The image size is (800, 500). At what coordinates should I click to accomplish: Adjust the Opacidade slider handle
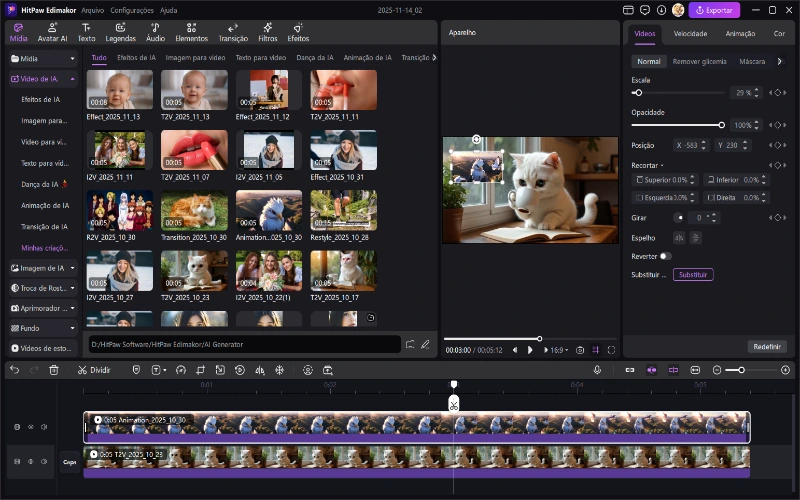coord(722,125)
